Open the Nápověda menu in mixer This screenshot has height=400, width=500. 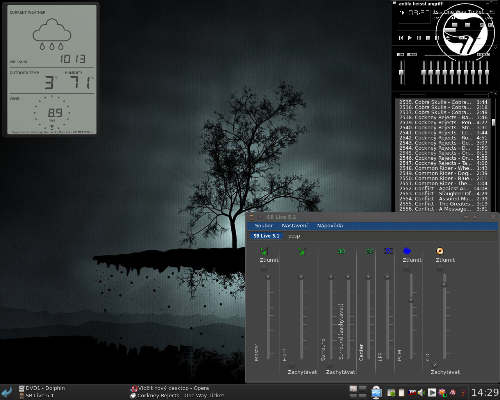pos(330,226)
